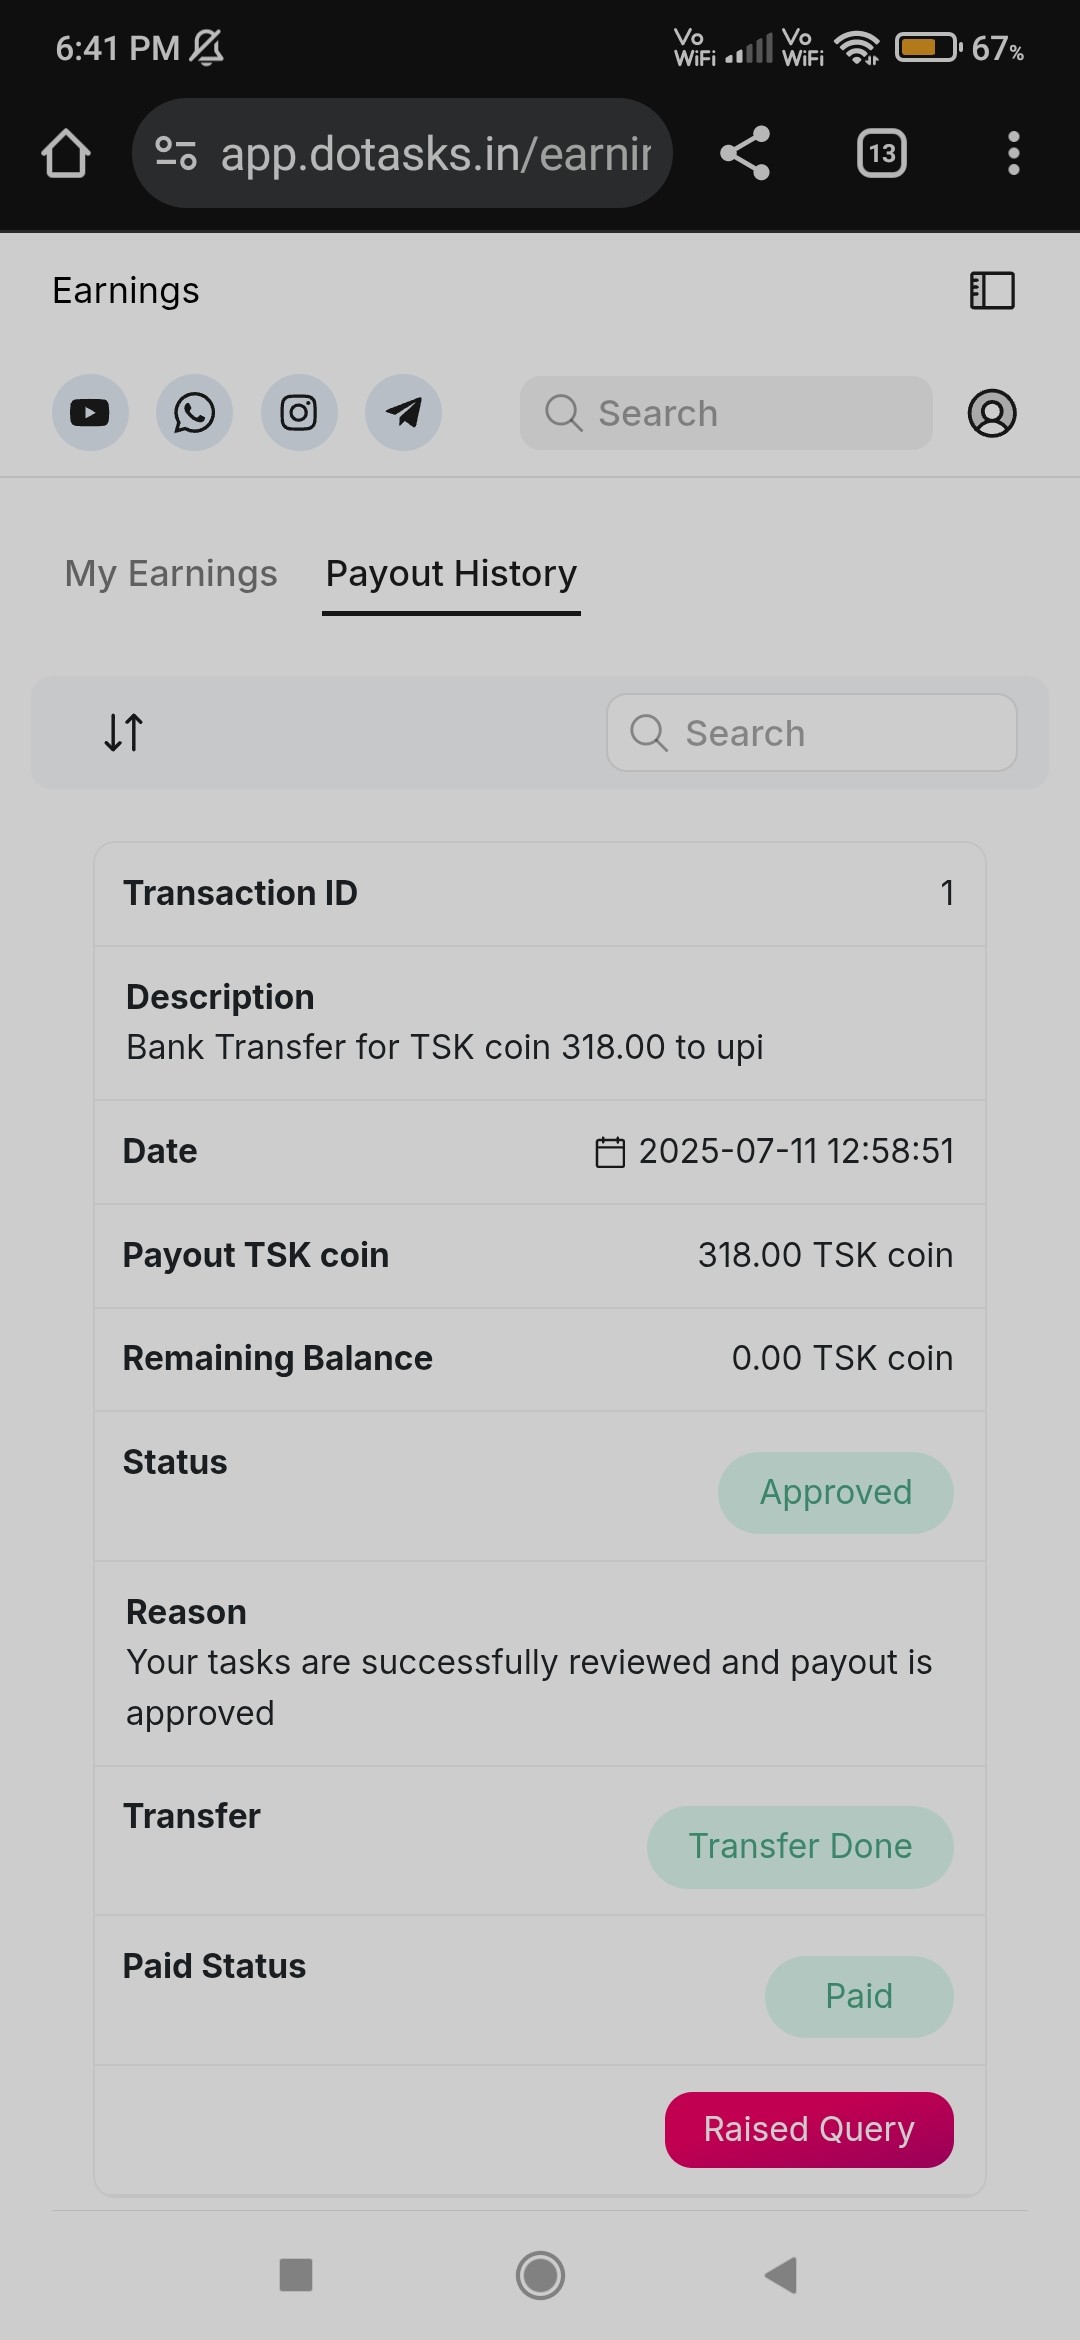Click the Transfer Done badge
Image resolution: width=1080 pixels, height=2340 pixels.
800,1847
